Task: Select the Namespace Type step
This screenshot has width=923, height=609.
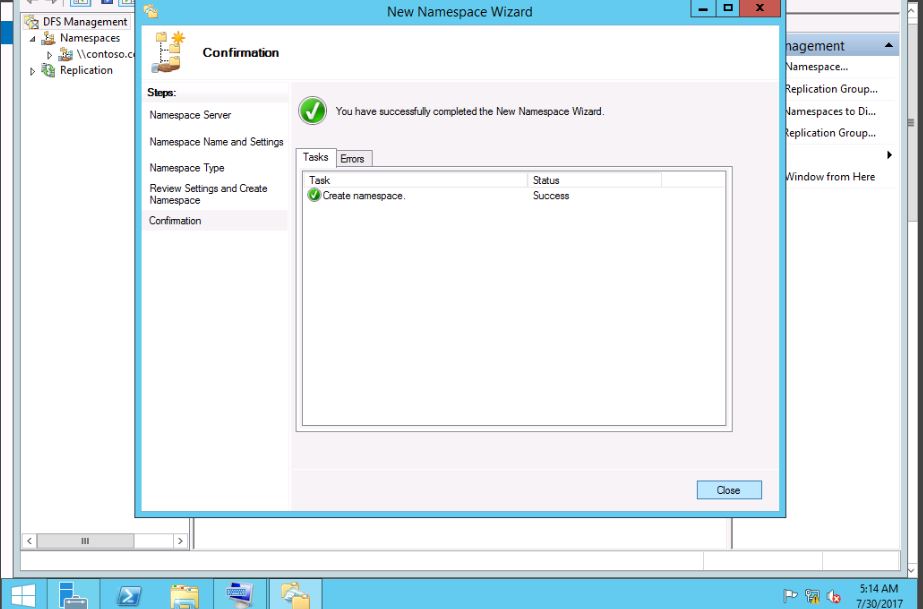Action: [187, 168]
